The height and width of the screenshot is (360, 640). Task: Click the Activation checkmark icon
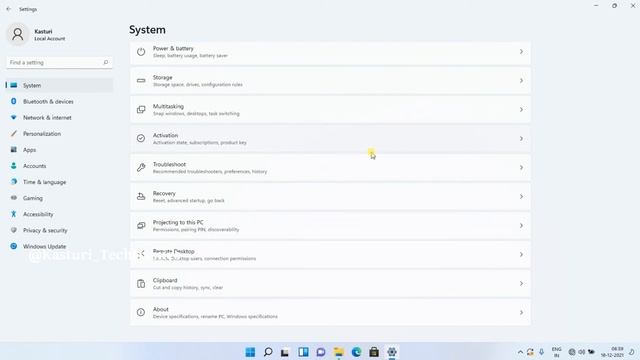pos(141,138)
